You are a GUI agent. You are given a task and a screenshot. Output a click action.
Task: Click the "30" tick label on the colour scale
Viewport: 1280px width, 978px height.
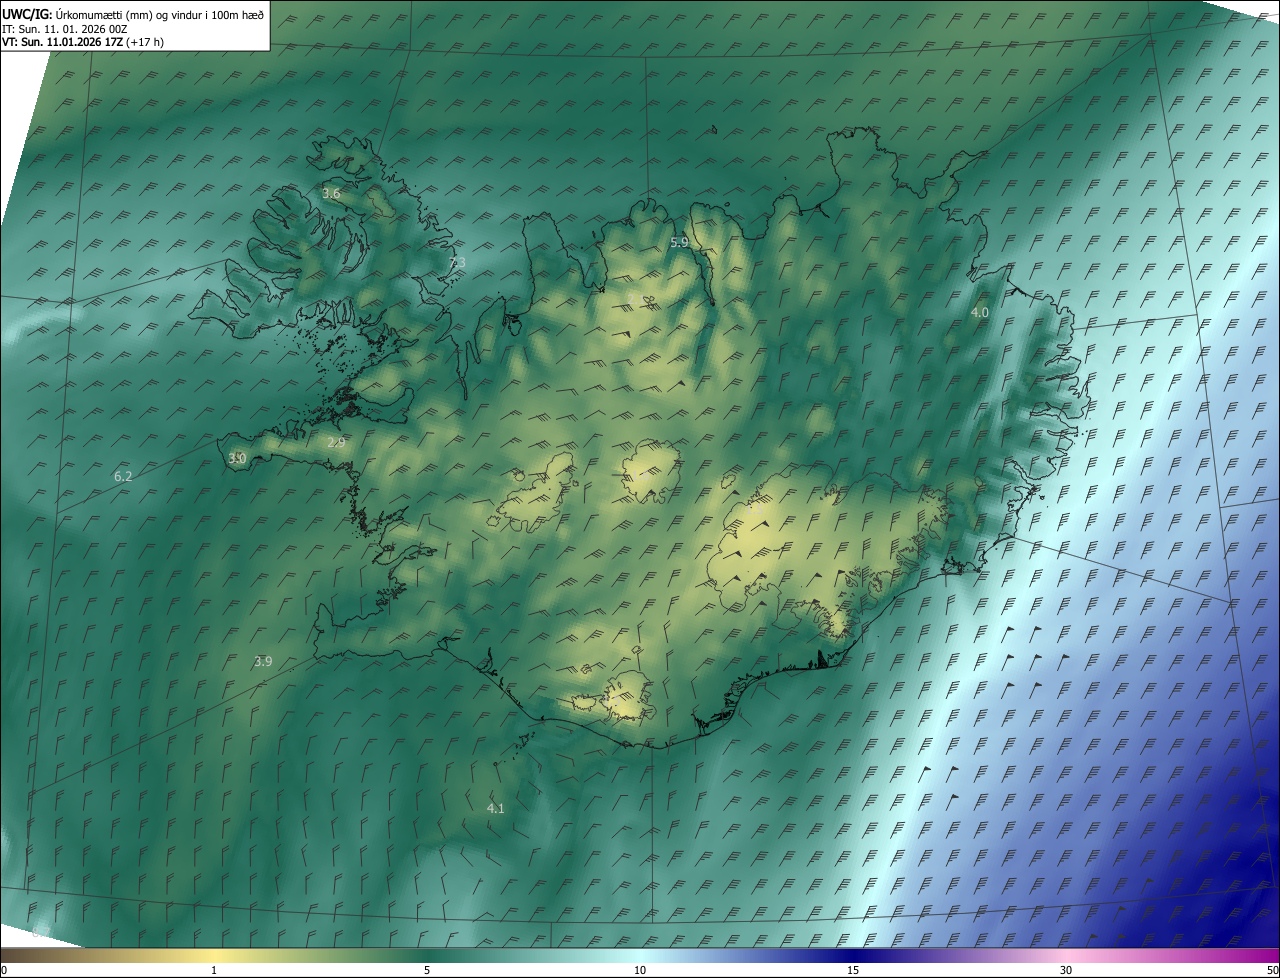coord(1066,970)
